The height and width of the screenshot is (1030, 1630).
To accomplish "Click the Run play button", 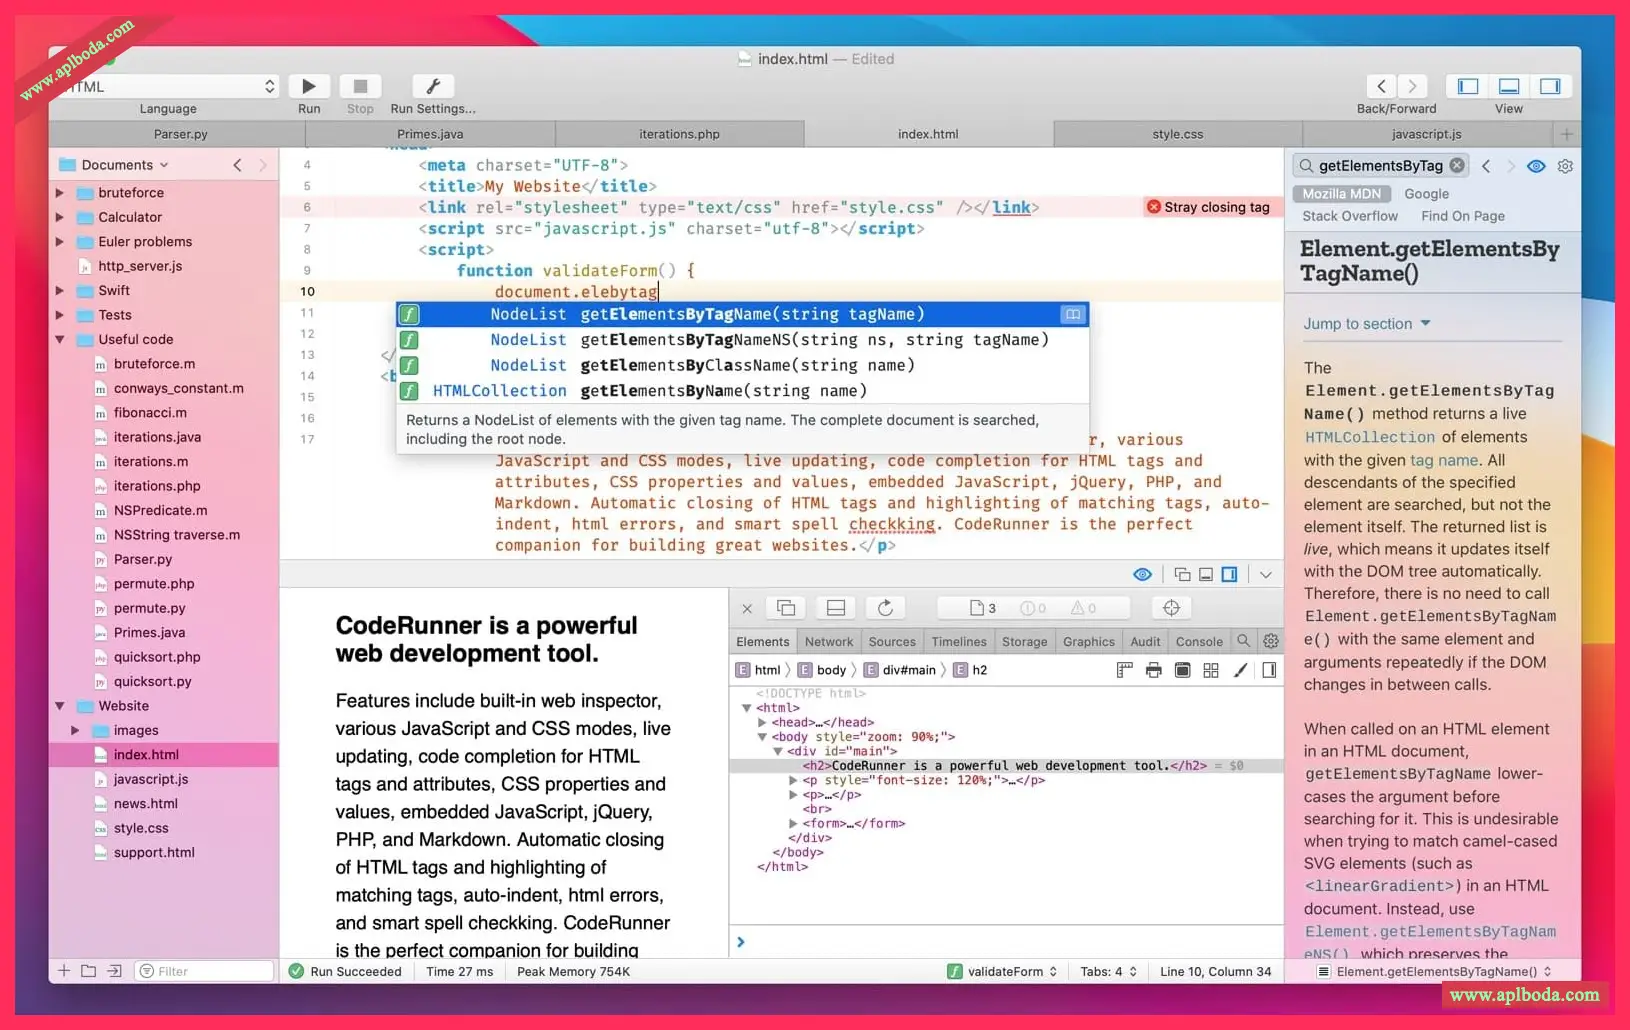I will pos(309,87).
